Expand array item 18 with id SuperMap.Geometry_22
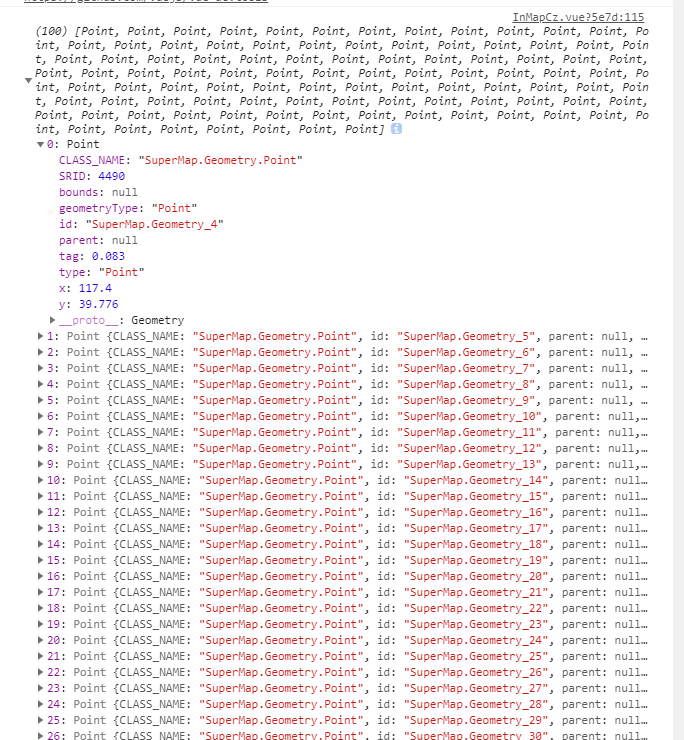The image size is (684, 740). click(41, 608)
